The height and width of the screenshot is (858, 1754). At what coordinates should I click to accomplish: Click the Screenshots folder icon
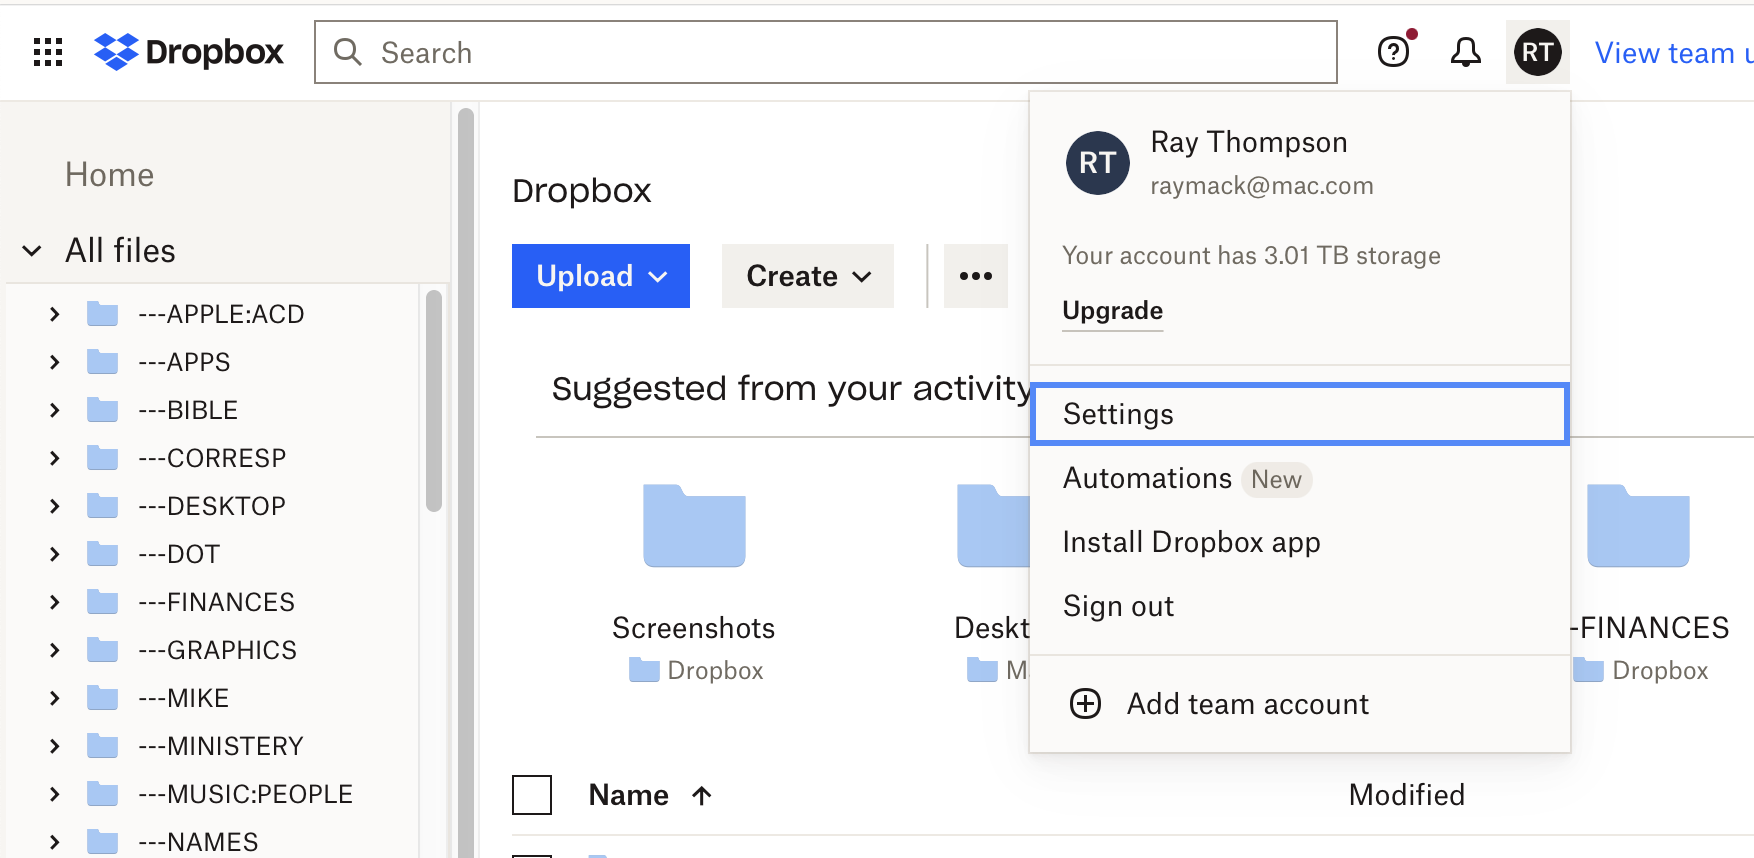[694, 526]
